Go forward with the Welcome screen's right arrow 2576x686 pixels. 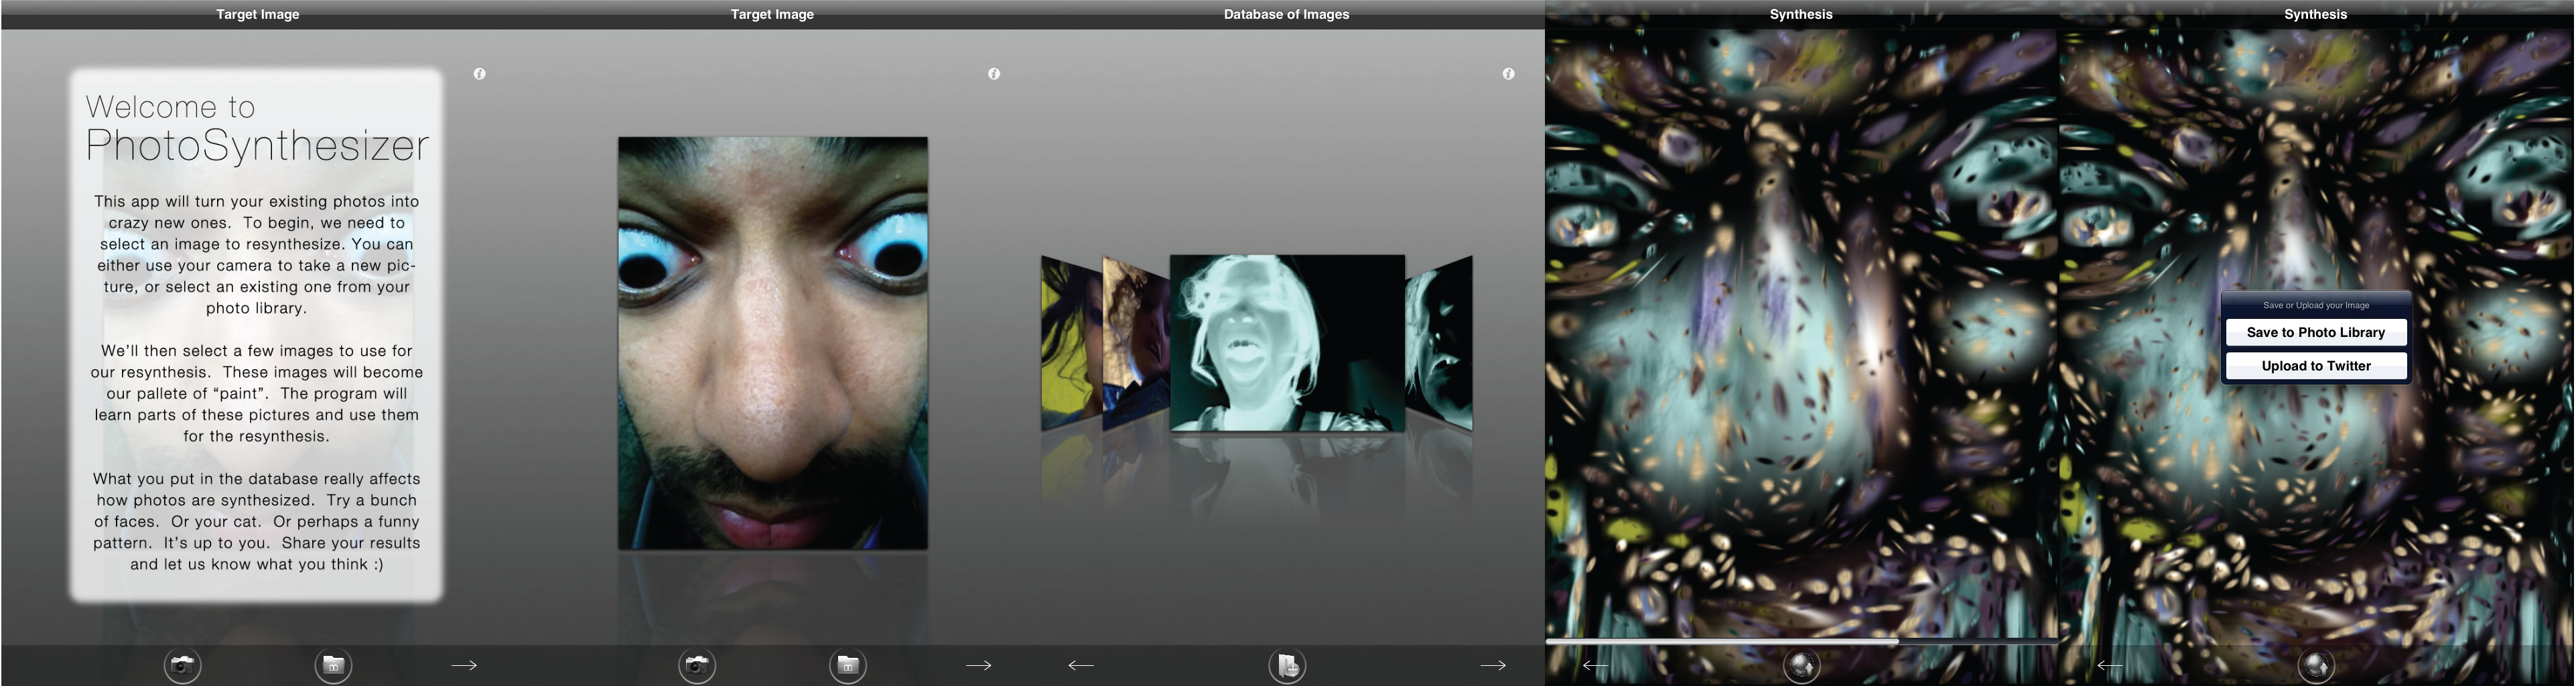click(464, 665)
